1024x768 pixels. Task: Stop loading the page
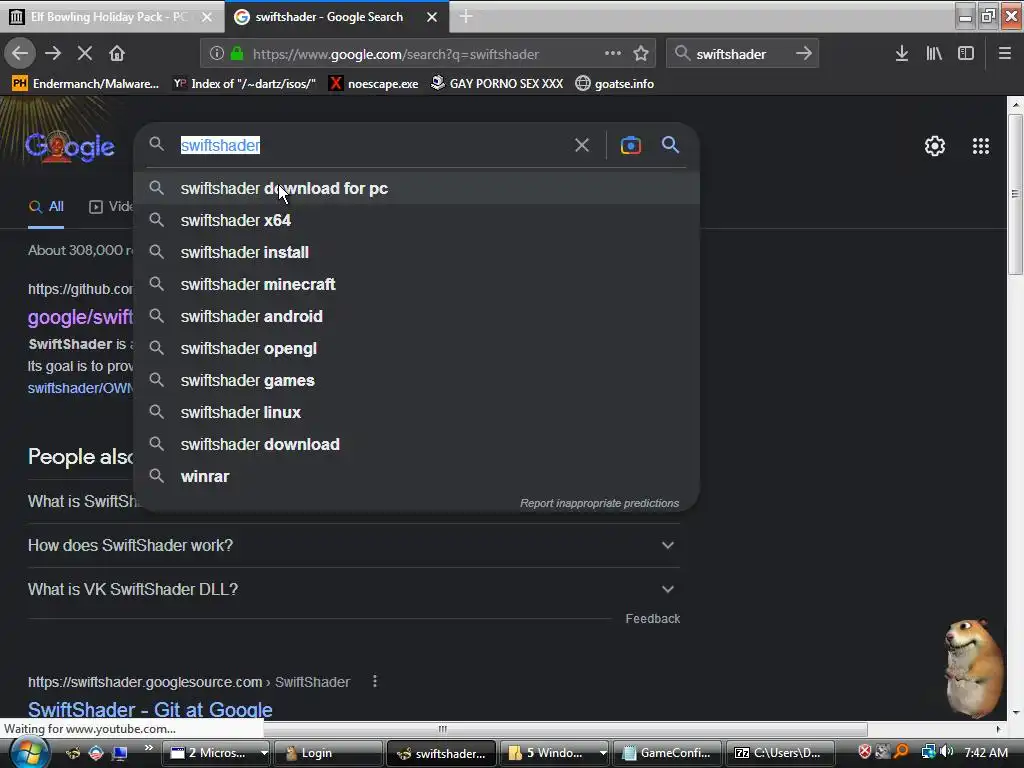point(85,54)
